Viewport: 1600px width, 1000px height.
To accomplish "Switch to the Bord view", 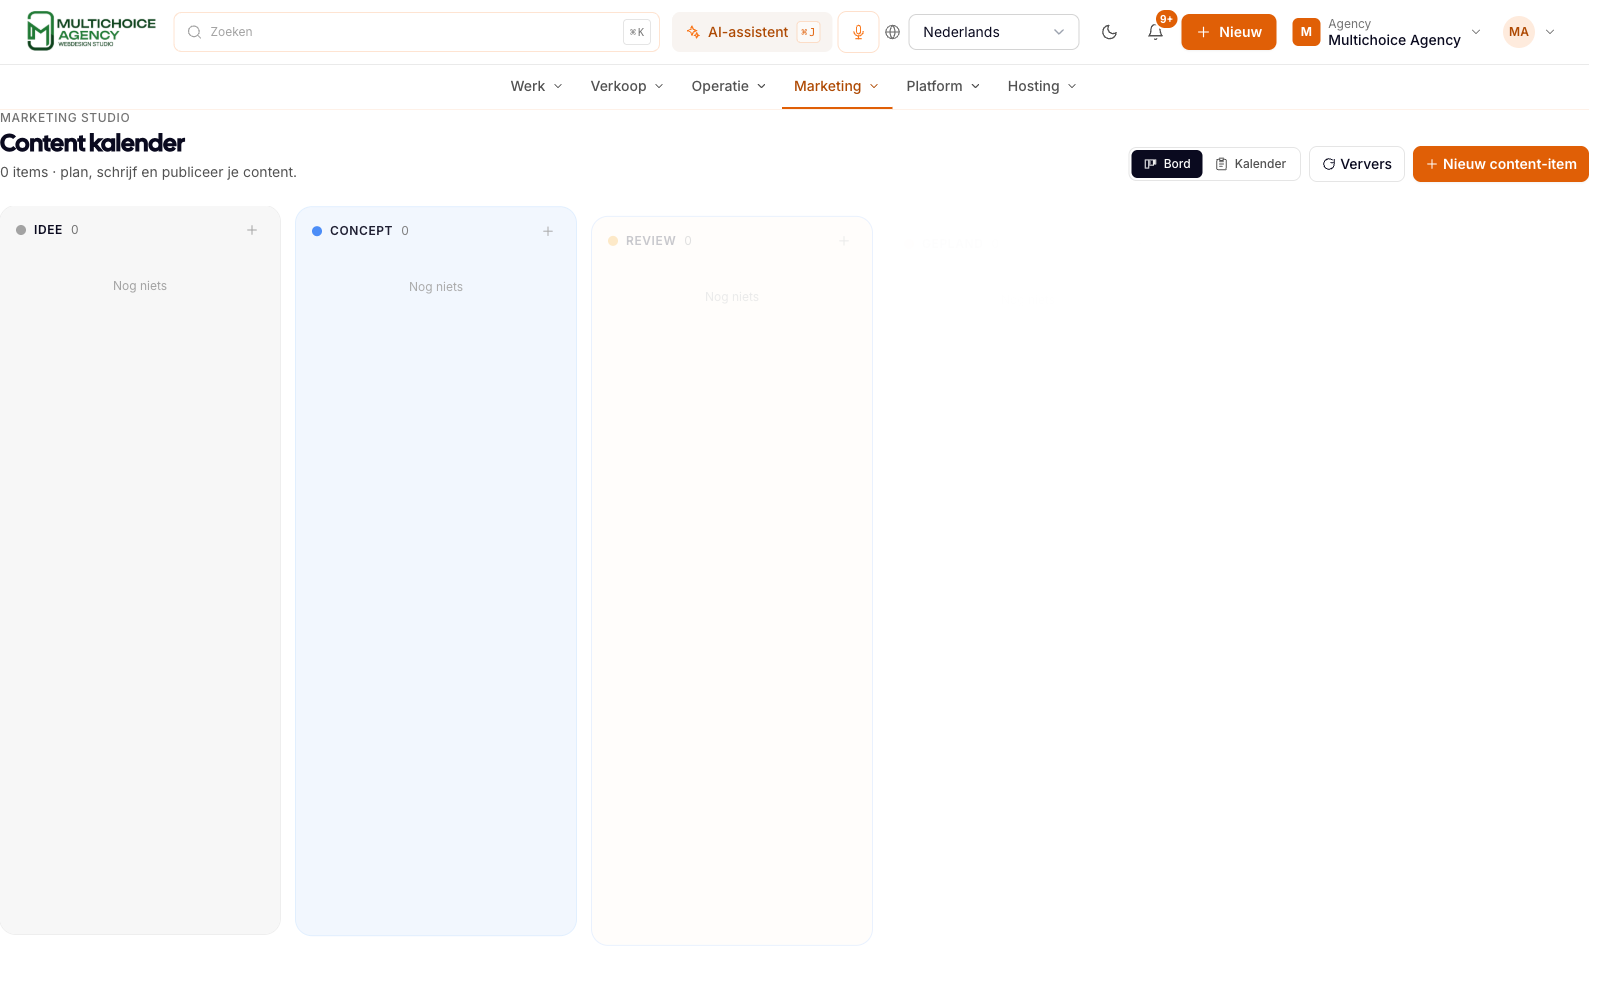I will 1167,164.
